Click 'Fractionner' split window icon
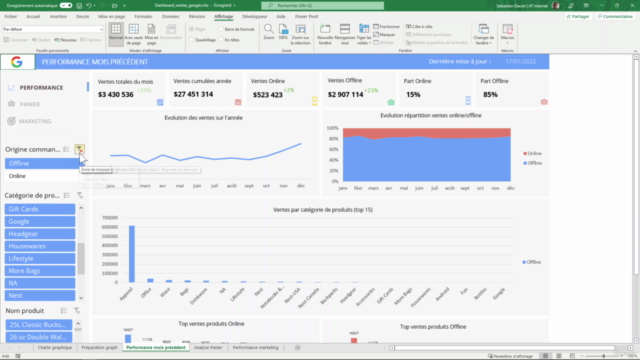Screen dimensions: 640x360 pos(376,27)
